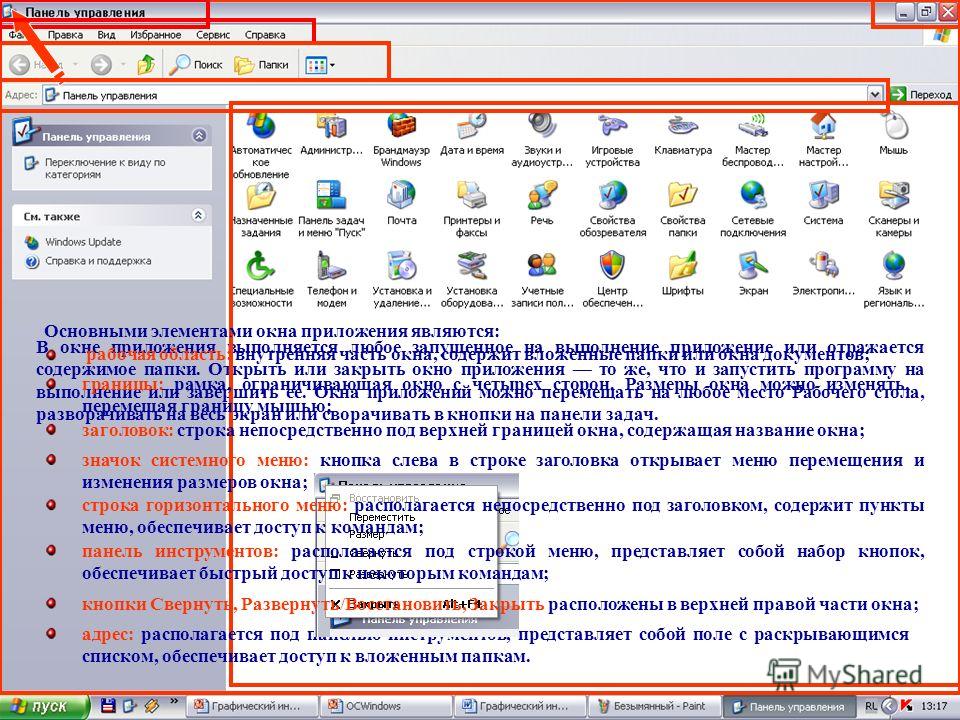Open the Избранное menu
Viewport: 960px width, 720px height.
[x=156, y=35]
